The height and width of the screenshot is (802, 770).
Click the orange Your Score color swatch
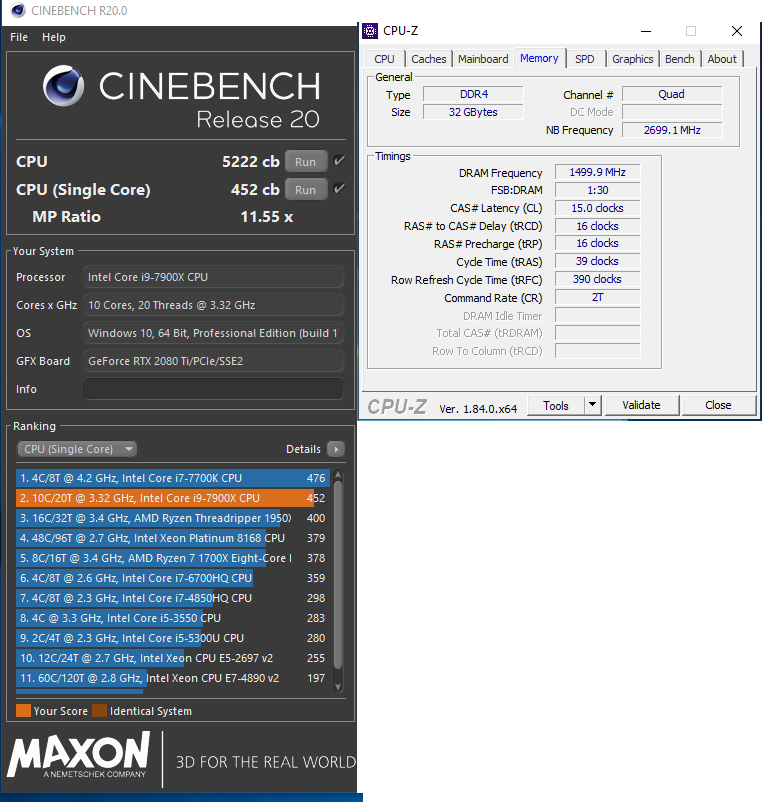24,710
